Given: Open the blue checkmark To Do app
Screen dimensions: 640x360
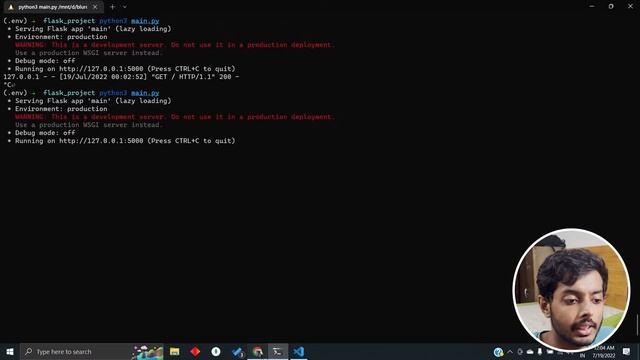Looking at the screenshot, I should click(x=237, y=351).
